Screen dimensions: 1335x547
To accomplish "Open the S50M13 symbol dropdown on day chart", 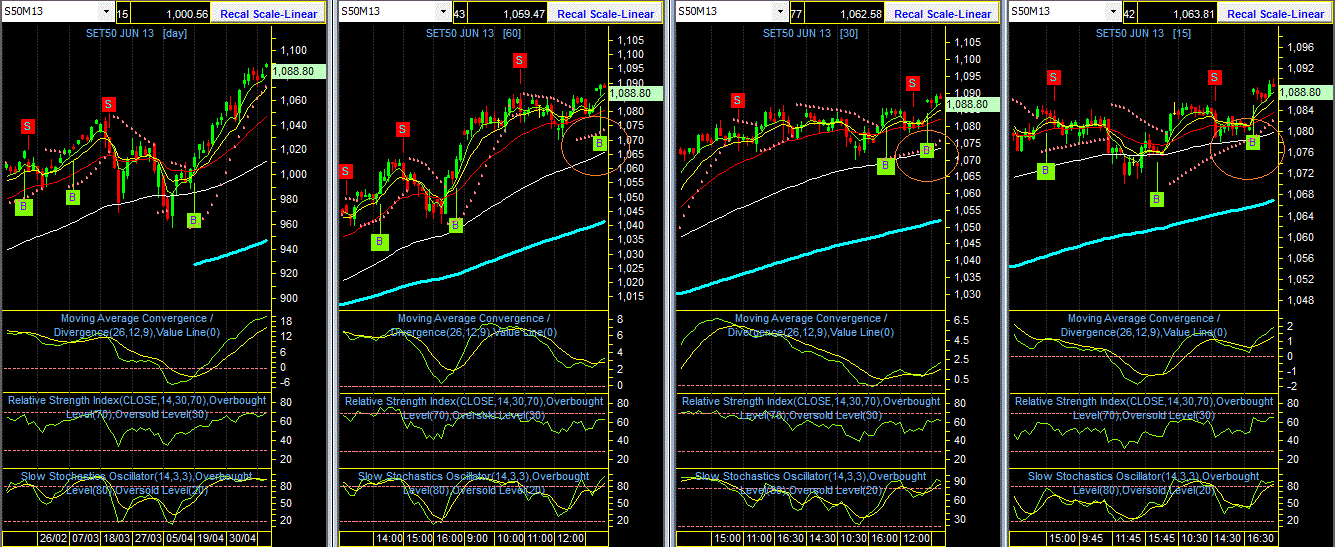I will (106, 11).
